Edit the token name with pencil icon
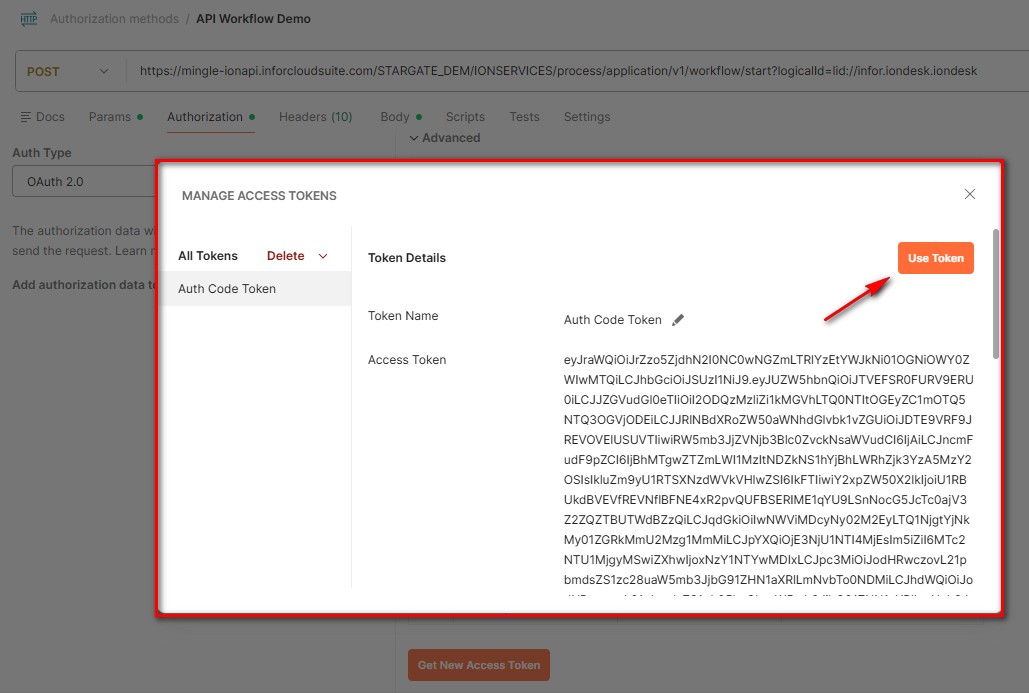 coord(678,320)
